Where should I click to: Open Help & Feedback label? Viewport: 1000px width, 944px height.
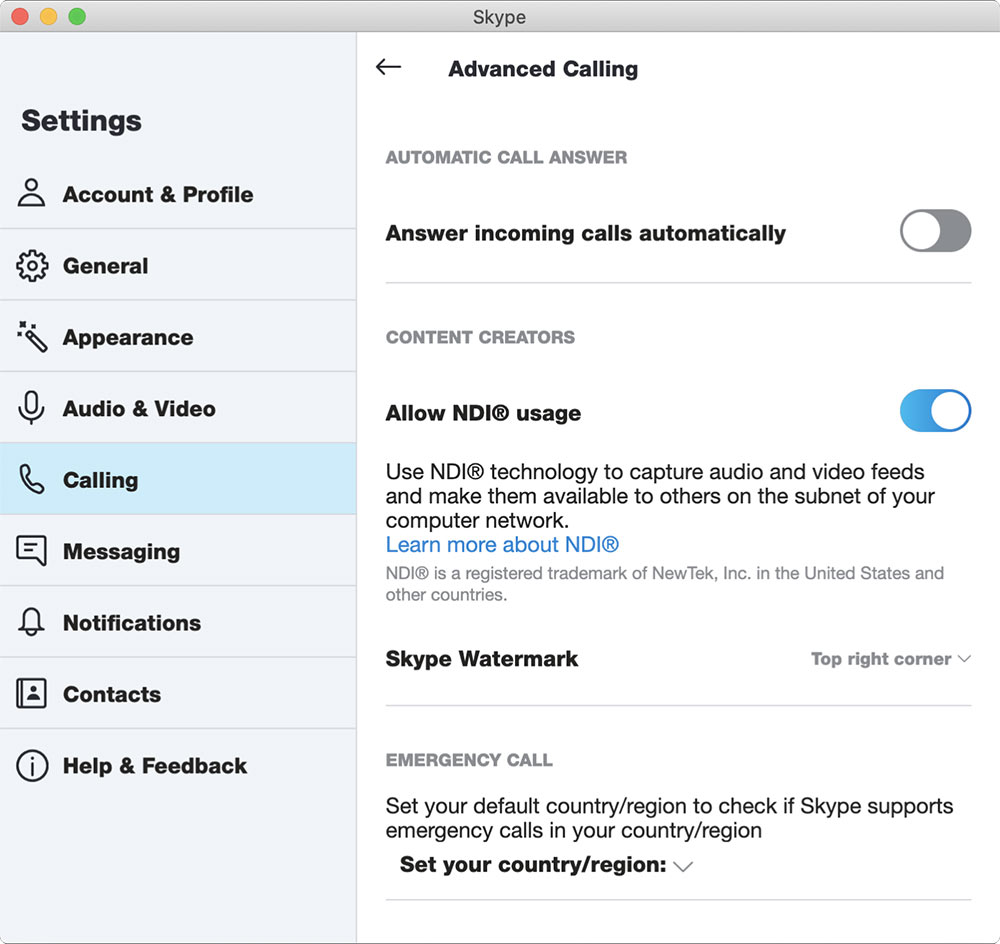click(x=155, y=765)
